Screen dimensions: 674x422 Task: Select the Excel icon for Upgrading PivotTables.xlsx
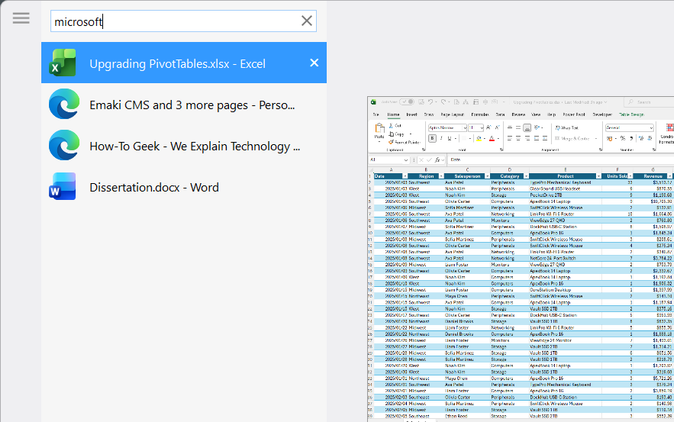pyautogui.click(x=64, y=63)
